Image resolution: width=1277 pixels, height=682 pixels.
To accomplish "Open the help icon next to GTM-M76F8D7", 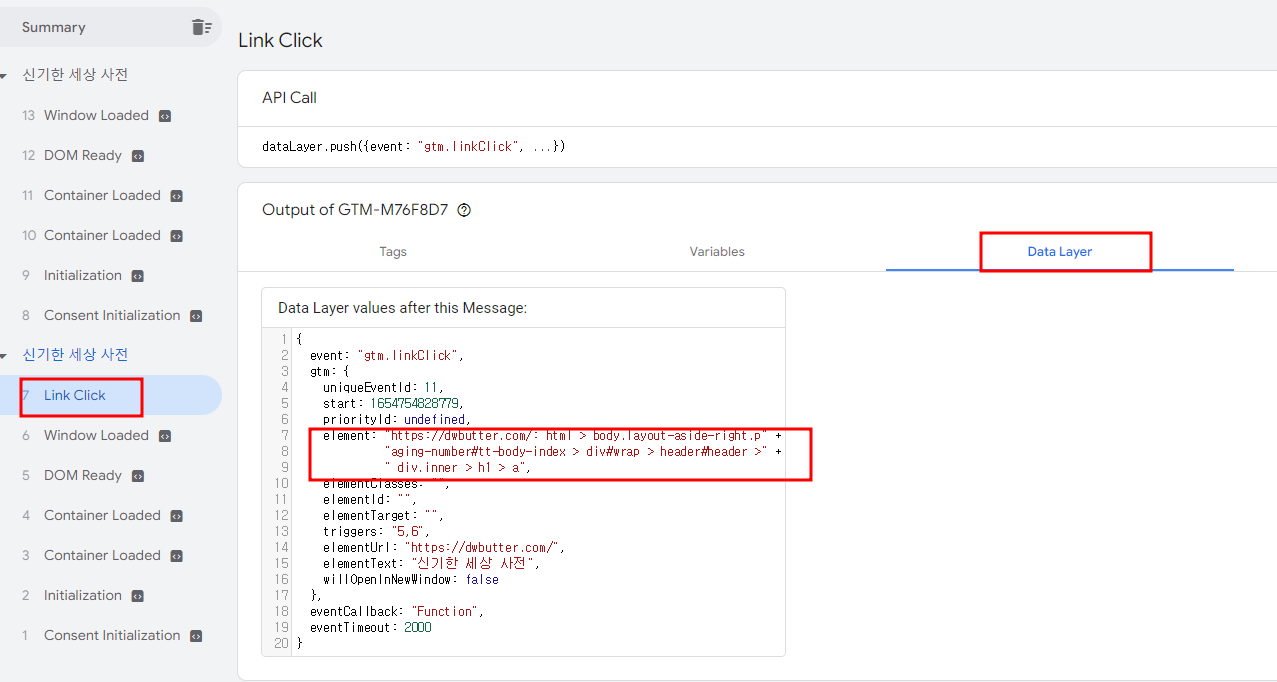I will click(x=464, y=210).
